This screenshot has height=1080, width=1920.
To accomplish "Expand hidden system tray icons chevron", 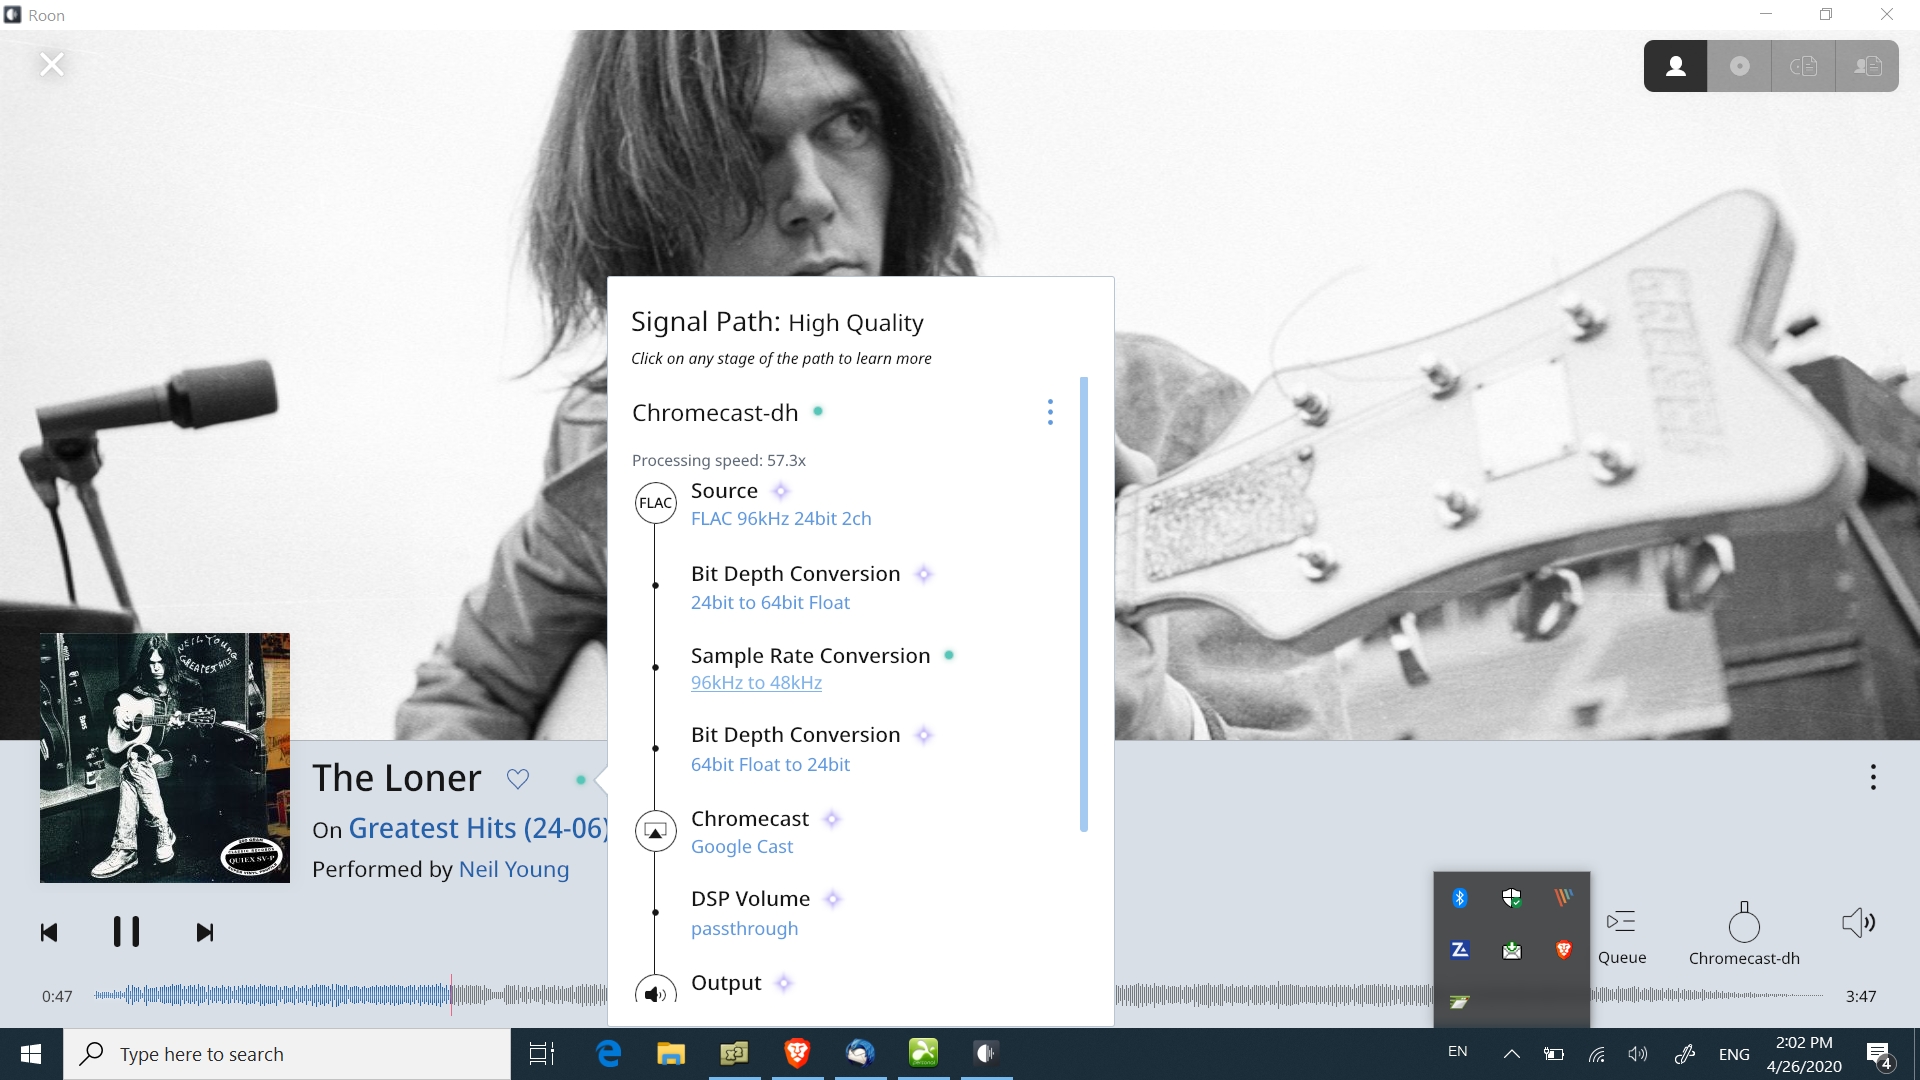I will [1511, 1054].
